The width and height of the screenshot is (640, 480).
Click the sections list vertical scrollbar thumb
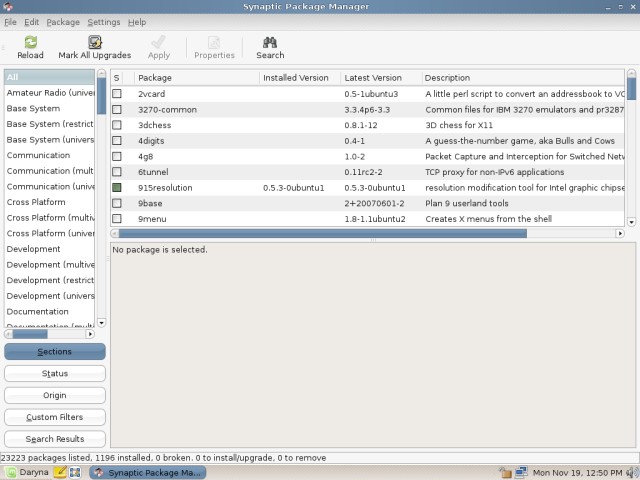(x=101, y=96)
